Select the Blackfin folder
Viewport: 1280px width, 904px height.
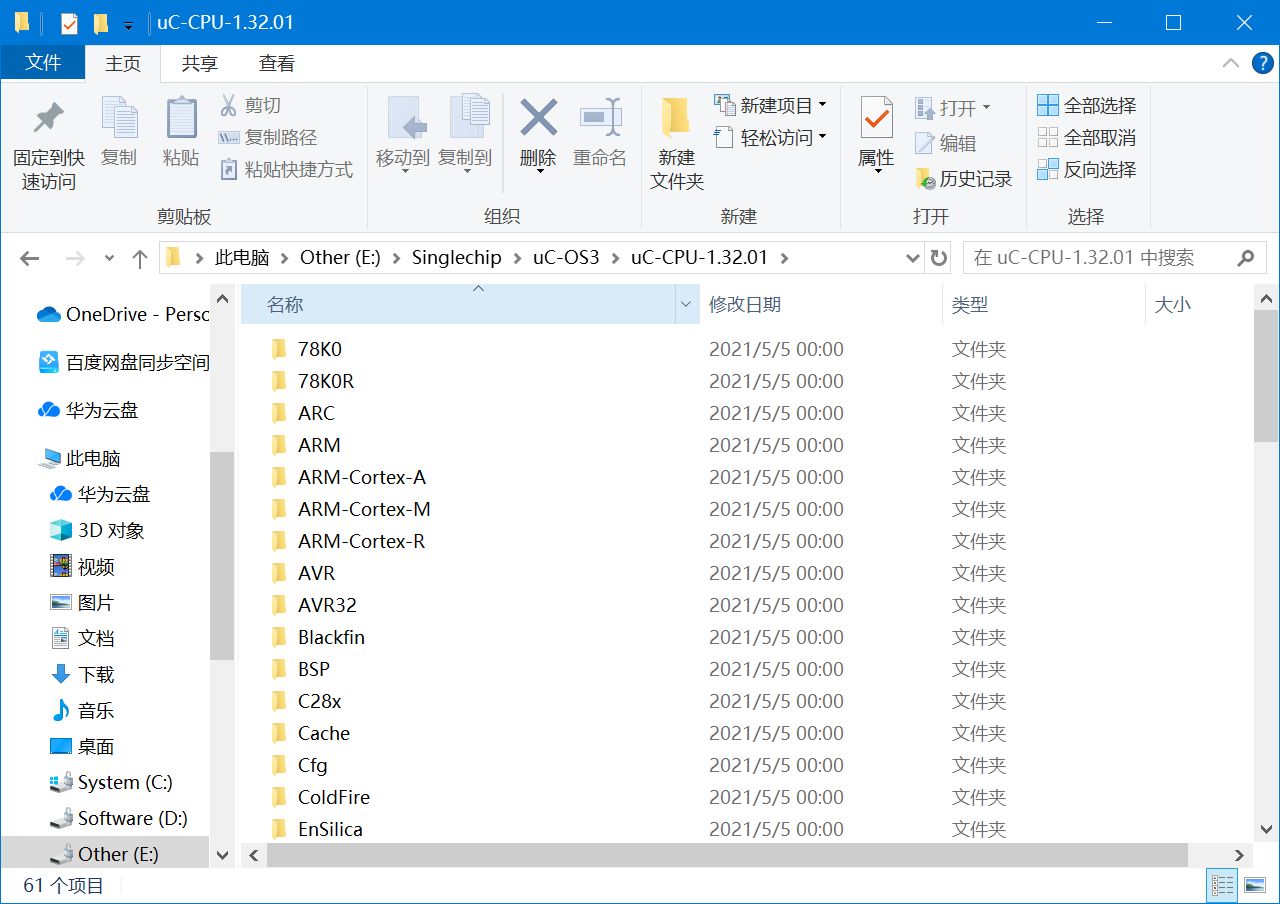(331, 637)
